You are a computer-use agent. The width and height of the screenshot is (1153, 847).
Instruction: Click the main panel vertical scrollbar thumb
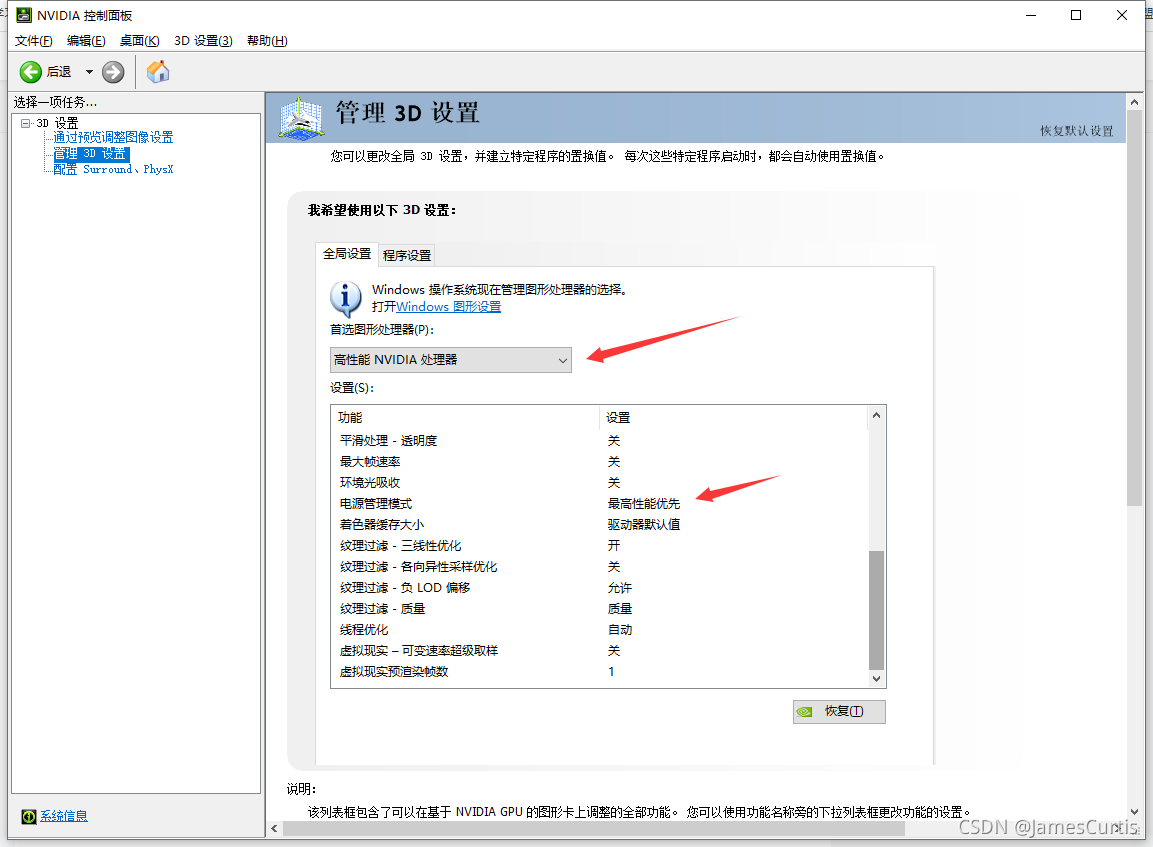tap(1134, 309)
